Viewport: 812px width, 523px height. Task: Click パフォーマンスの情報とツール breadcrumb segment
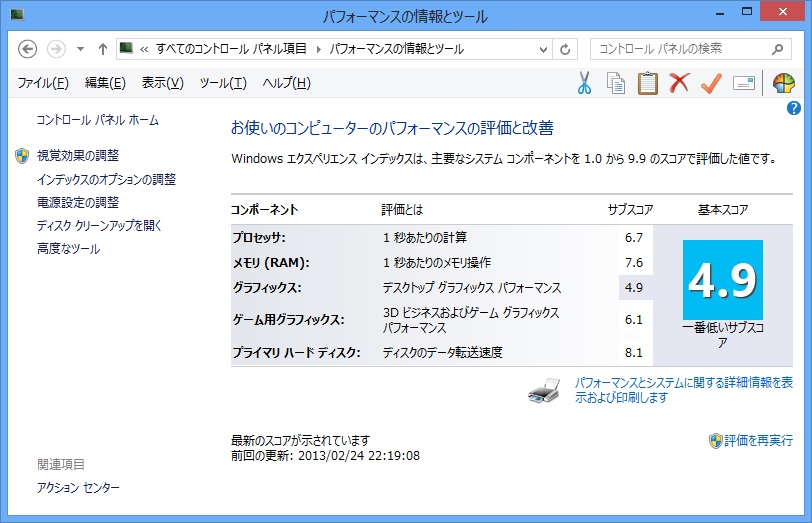[397, 49]
